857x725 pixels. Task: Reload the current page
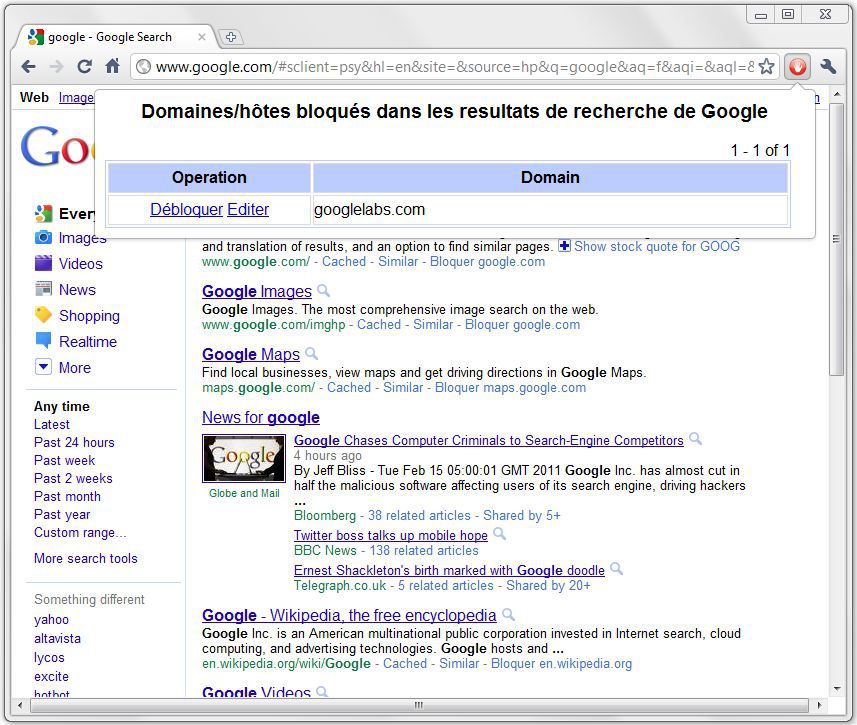click(x=84, y=67)
